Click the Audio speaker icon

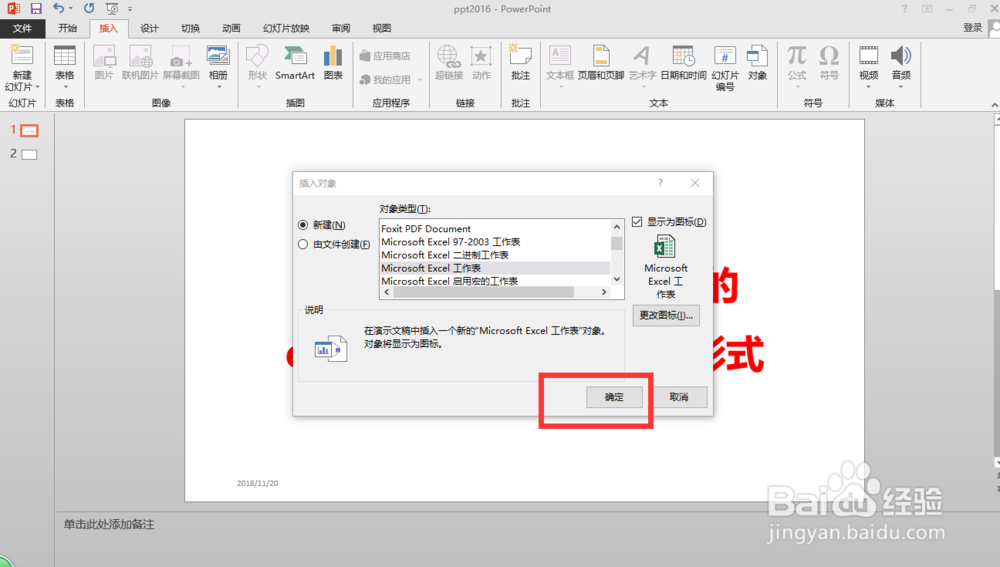pyautogui.click(x=901, y=56)
